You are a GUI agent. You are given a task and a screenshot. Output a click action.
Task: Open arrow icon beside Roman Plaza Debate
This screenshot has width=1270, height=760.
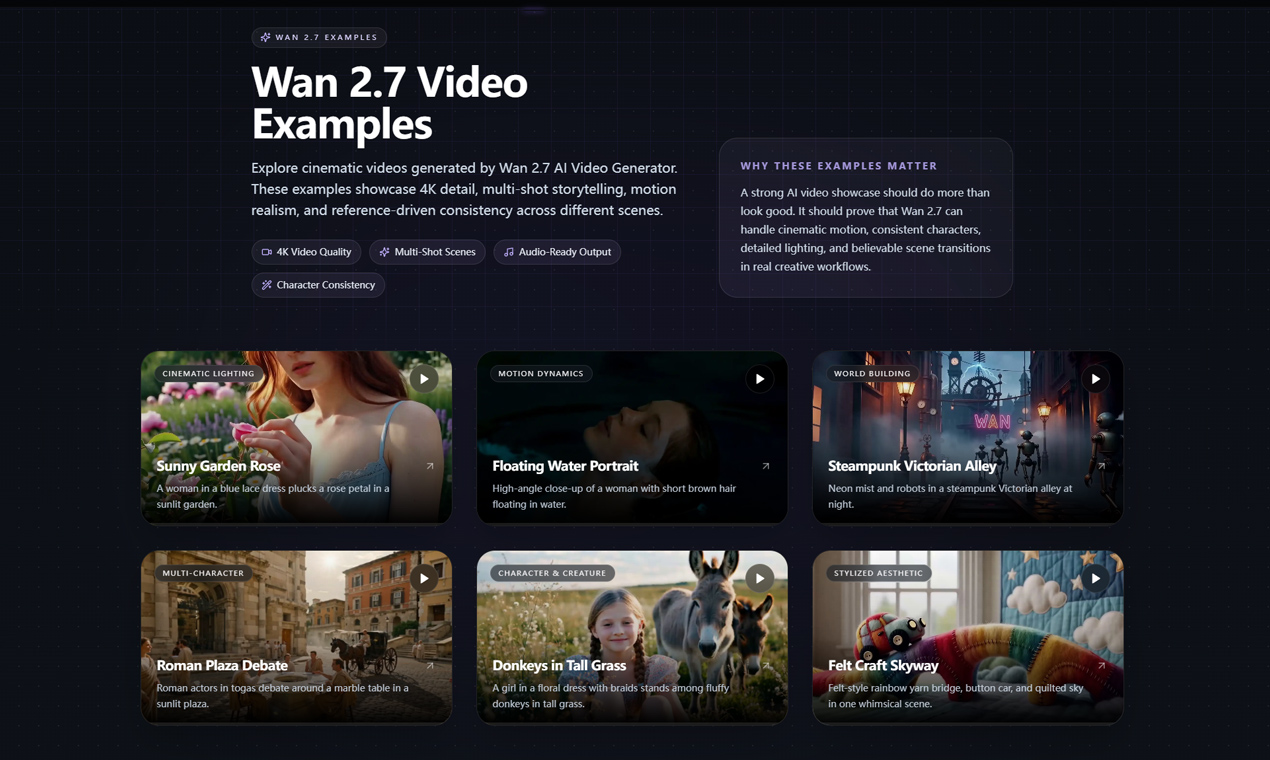click(x=430, y=665)
